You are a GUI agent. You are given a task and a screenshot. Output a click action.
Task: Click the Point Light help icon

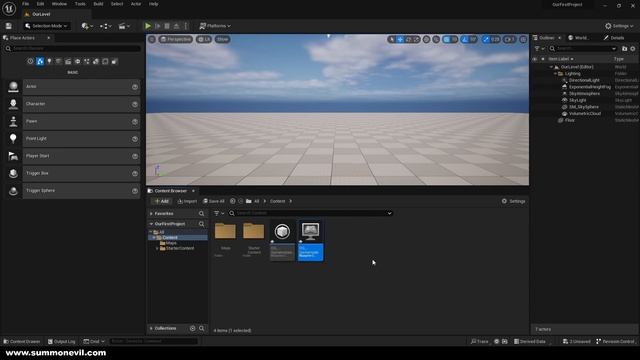[x=135, y=139]
